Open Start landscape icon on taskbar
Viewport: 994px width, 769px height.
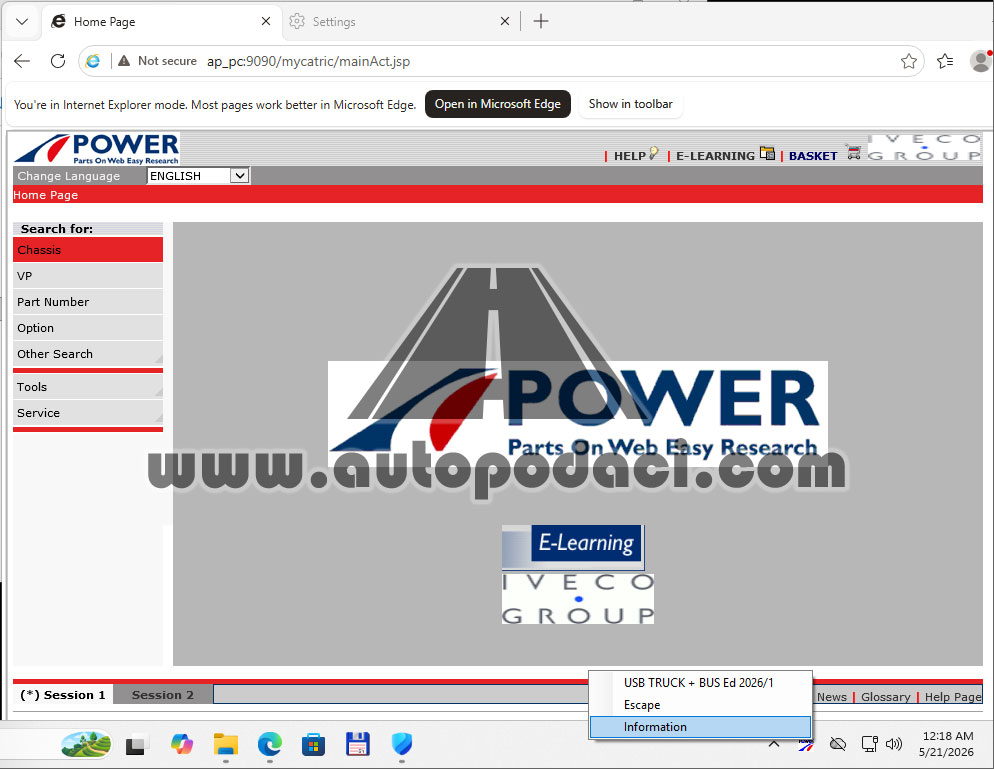(x=86, y=744)
